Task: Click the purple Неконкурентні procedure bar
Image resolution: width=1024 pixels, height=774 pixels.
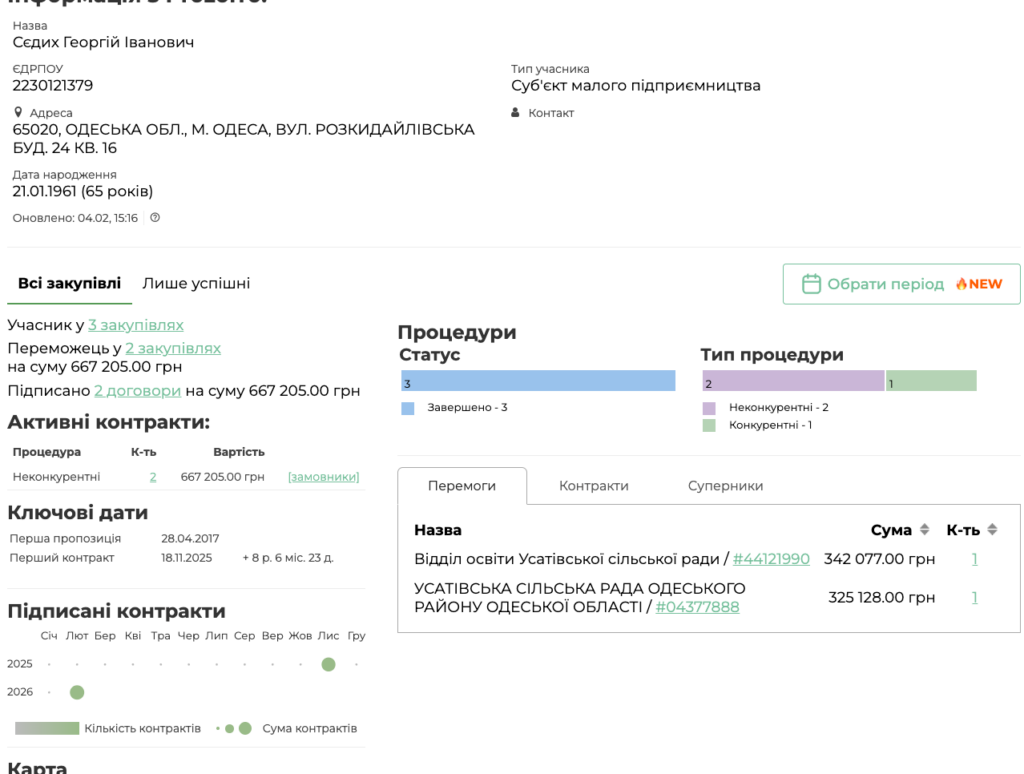Action: pos(792,381)
